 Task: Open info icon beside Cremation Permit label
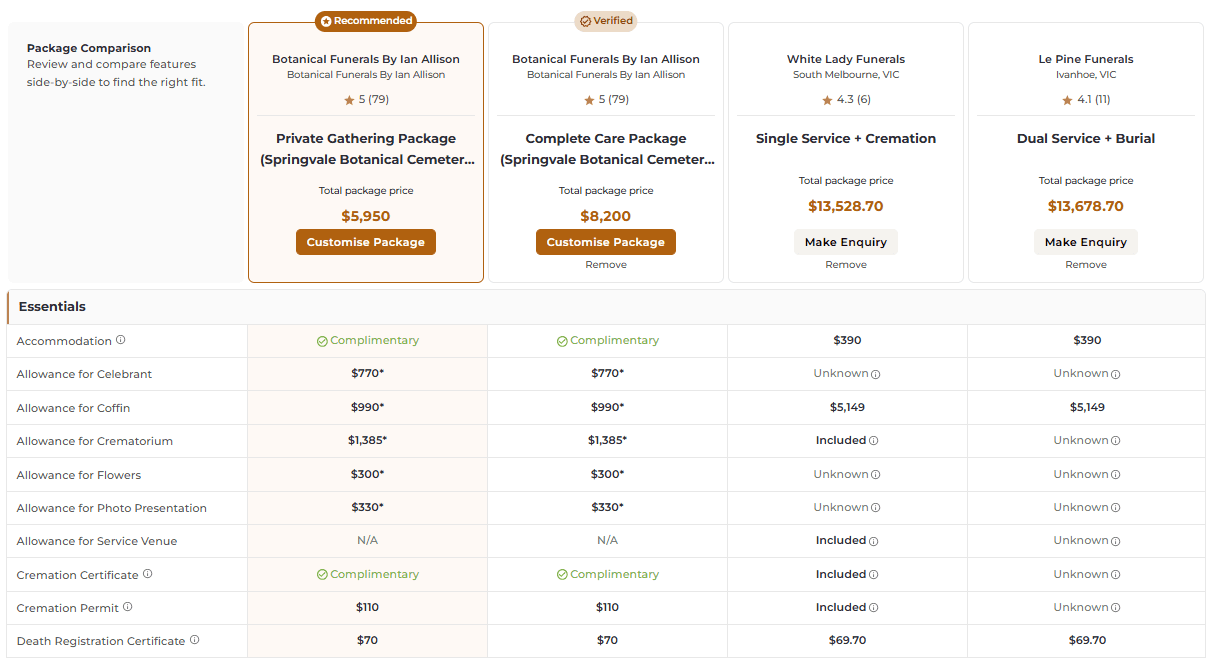pos(128,607)
